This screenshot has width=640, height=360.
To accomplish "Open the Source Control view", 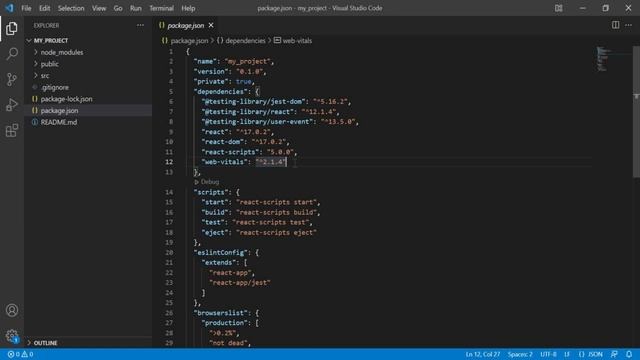I will pos(12,79).
